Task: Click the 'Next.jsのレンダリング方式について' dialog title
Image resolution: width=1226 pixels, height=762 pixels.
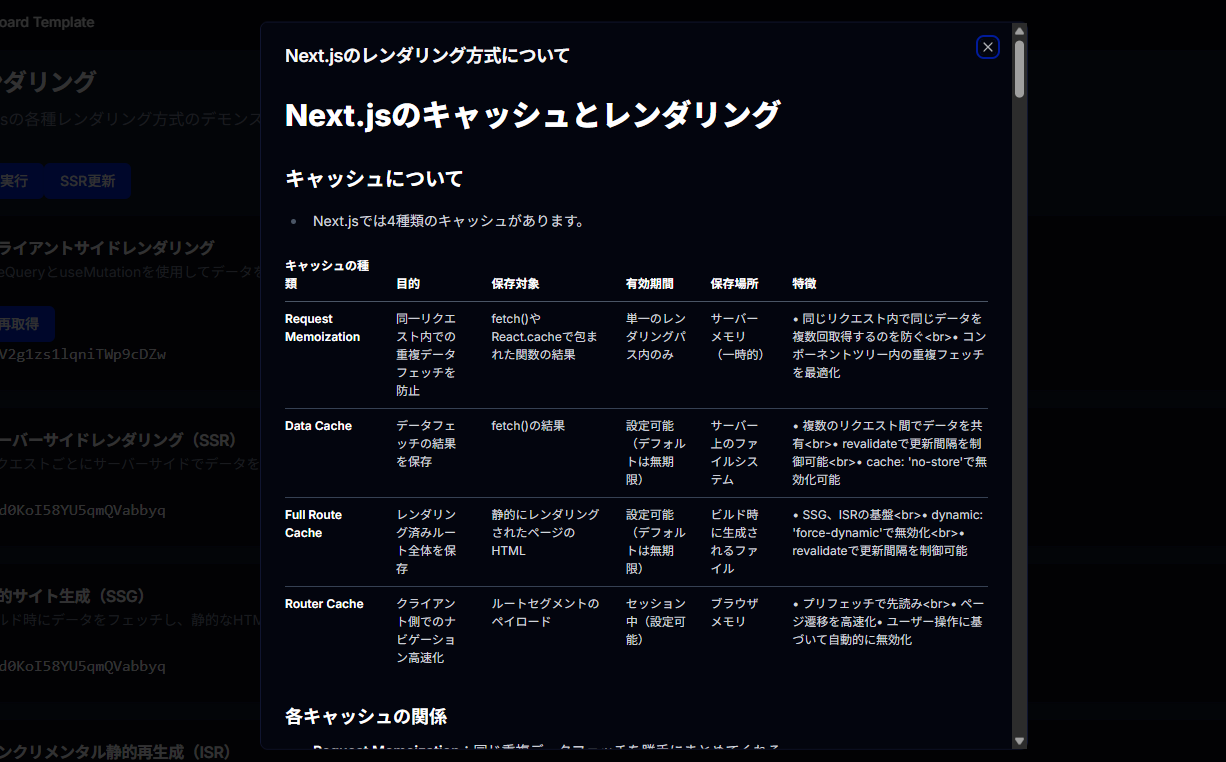Action: pos(427,56)
